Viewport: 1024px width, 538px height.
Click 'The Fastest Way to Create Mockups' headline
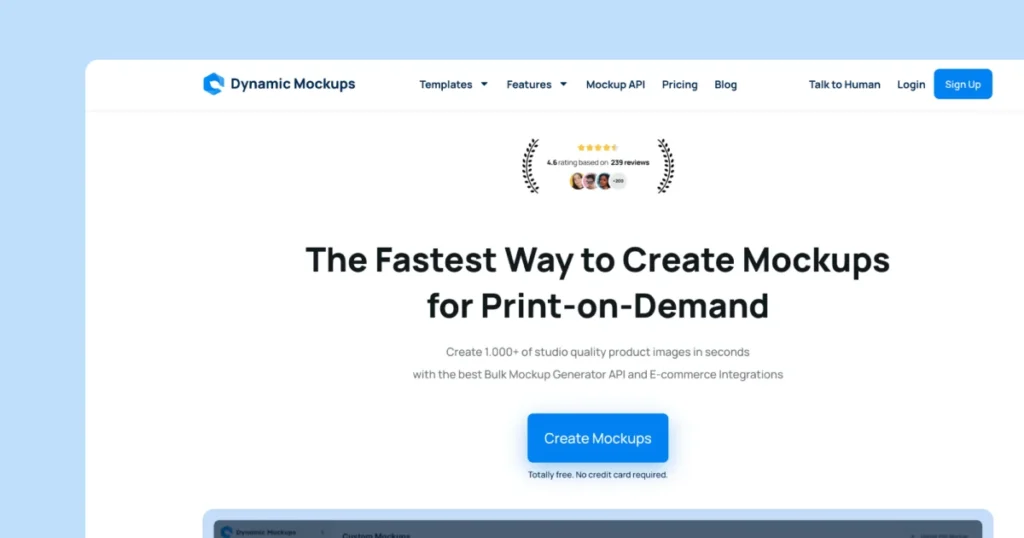[x=598, y=259]
